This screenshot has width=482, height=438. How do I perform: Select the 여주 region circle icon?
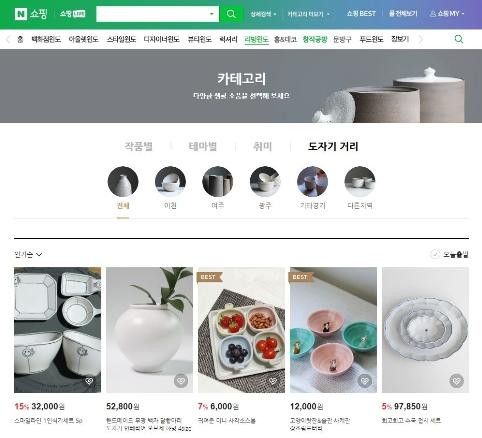click(218, 182)
